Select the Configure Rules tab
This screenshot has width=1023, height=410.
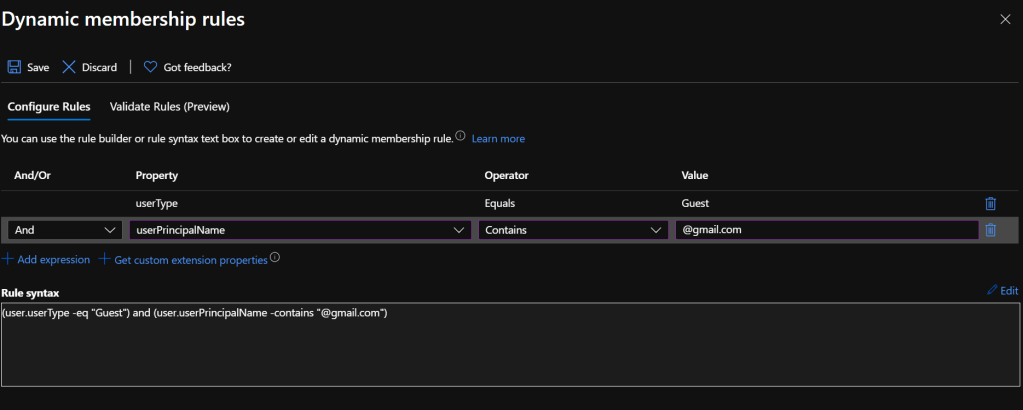pyautogui.click(x=49, y=106)
